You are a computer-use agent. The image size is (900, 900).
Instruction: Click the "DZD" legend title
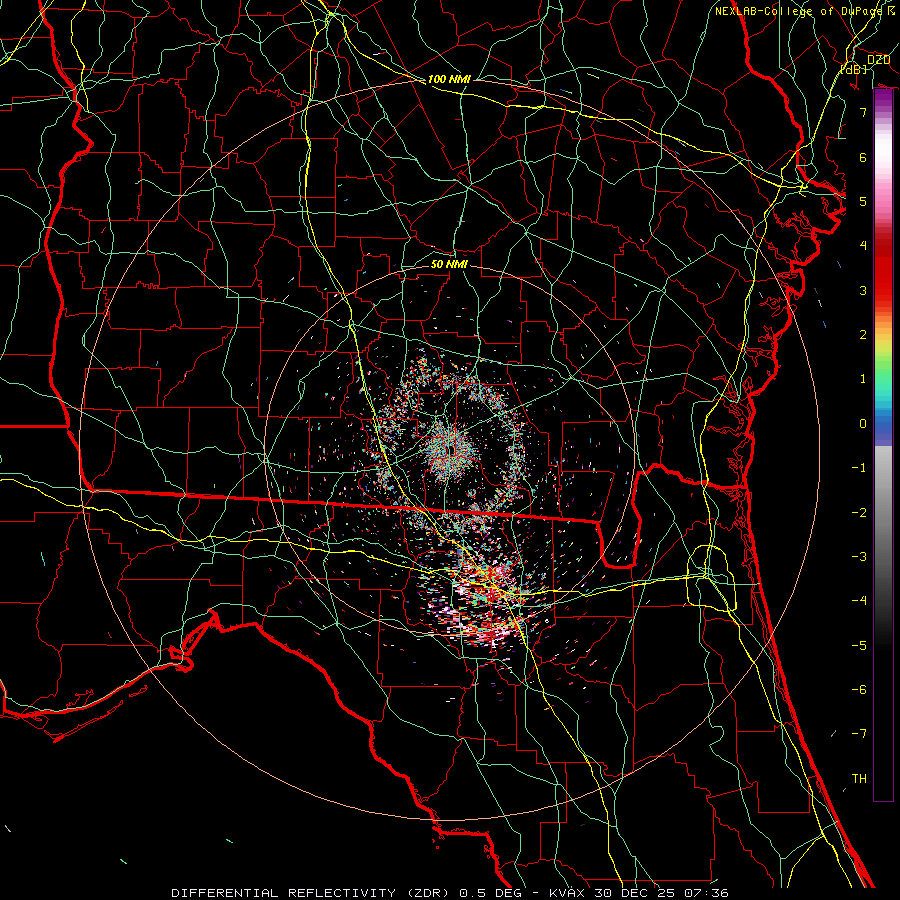[878, 60]
